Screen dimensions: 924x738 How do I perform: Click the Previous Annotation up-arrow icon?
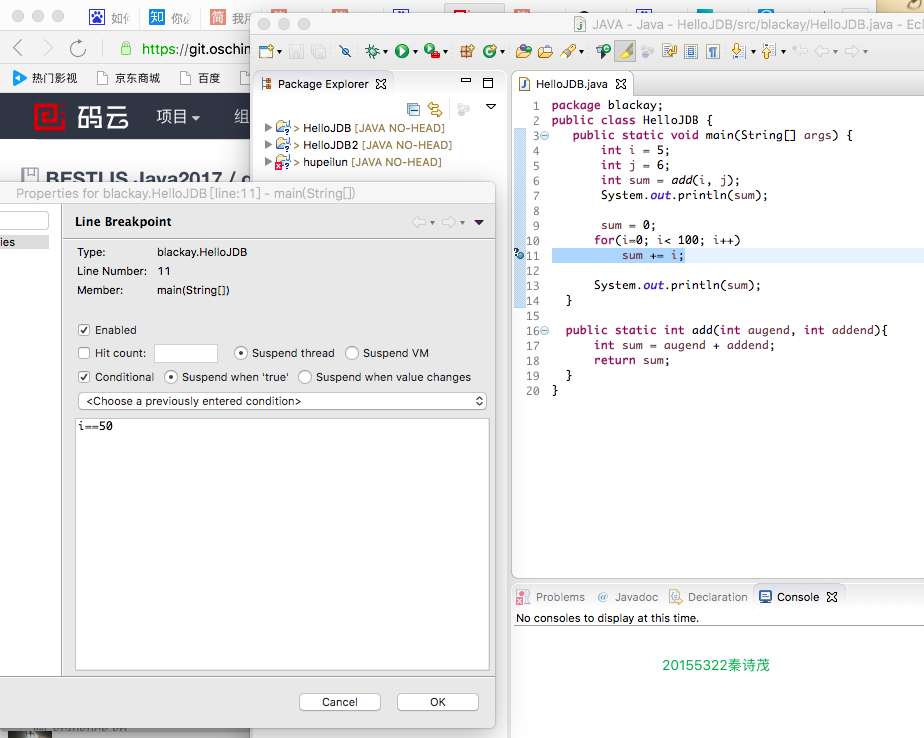[767, 51]
